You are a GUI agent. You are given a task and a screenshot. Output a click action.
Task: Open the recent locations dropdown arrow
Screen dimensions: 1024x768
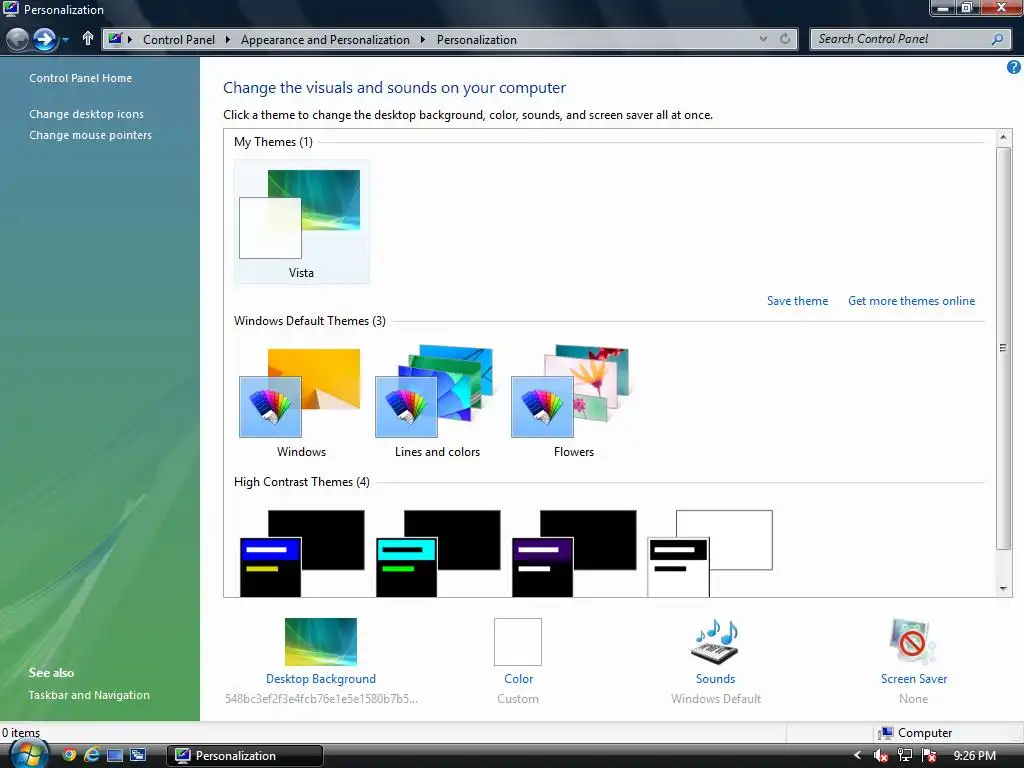pos(65,40)
